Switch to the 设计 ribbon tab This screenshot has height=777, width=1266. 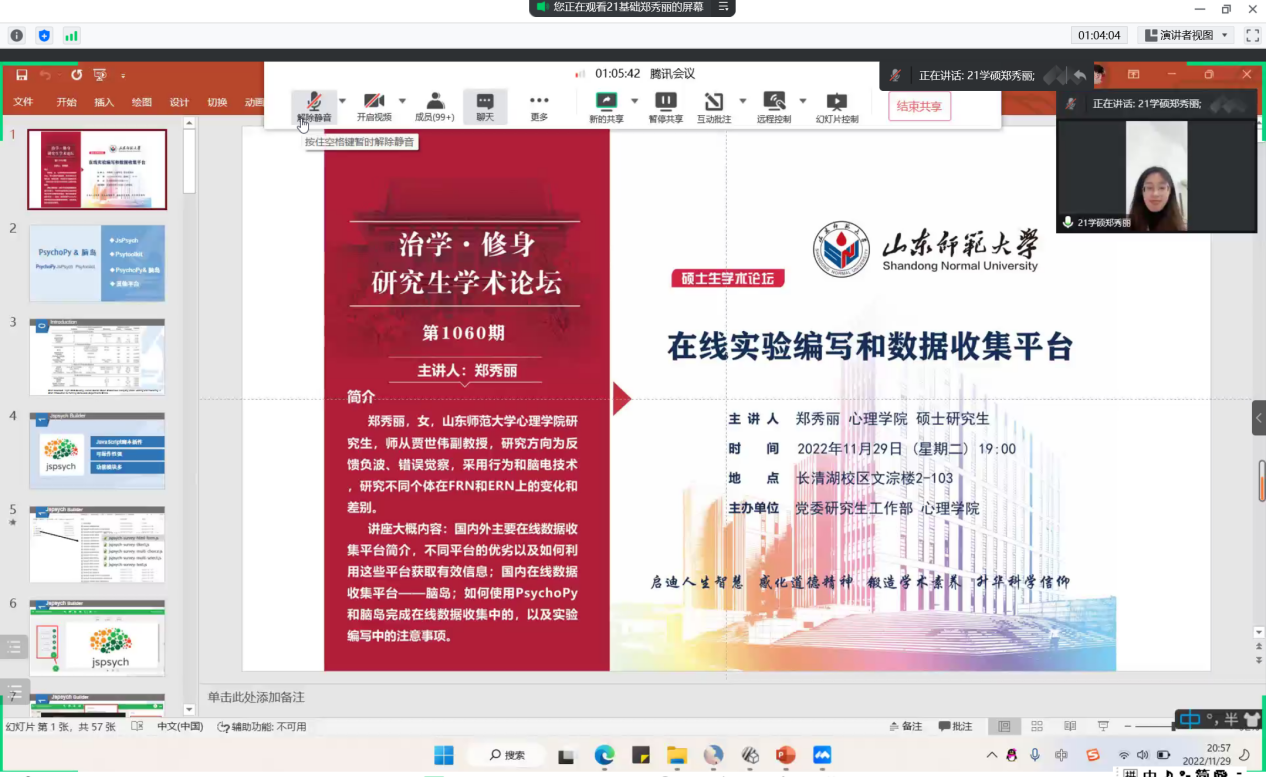(179, 102)
